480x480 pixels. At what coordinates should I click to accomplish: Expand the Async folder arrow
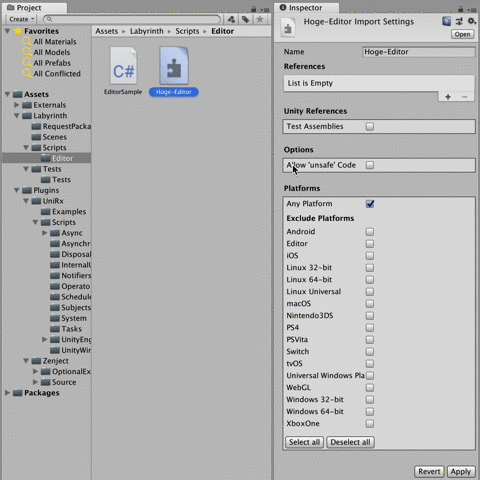(x=45, y=233)
